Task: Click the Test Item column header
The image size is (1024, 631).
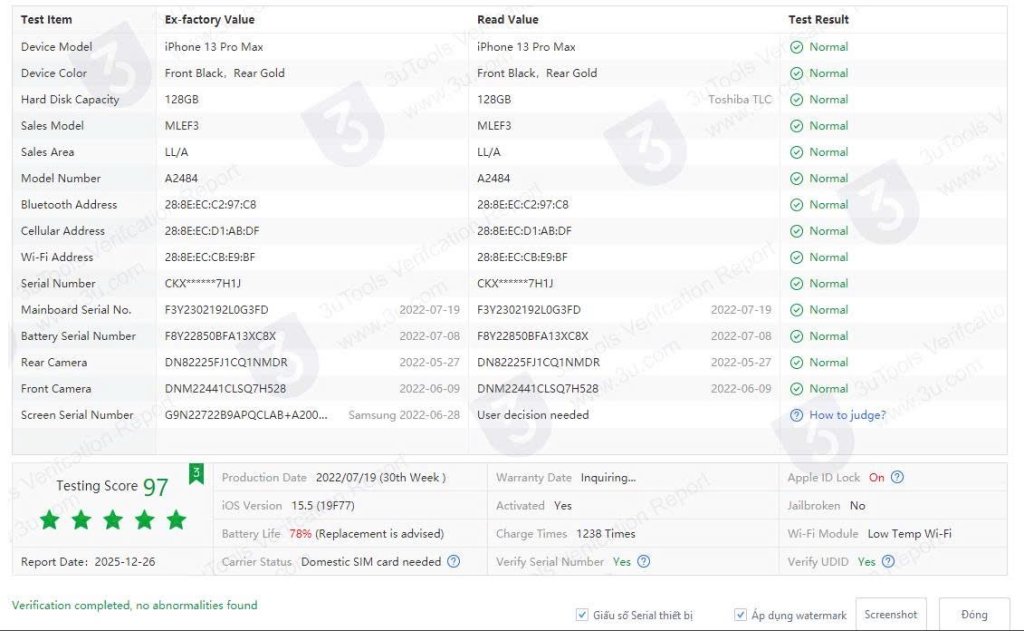Action: click(x=46, y=19)
